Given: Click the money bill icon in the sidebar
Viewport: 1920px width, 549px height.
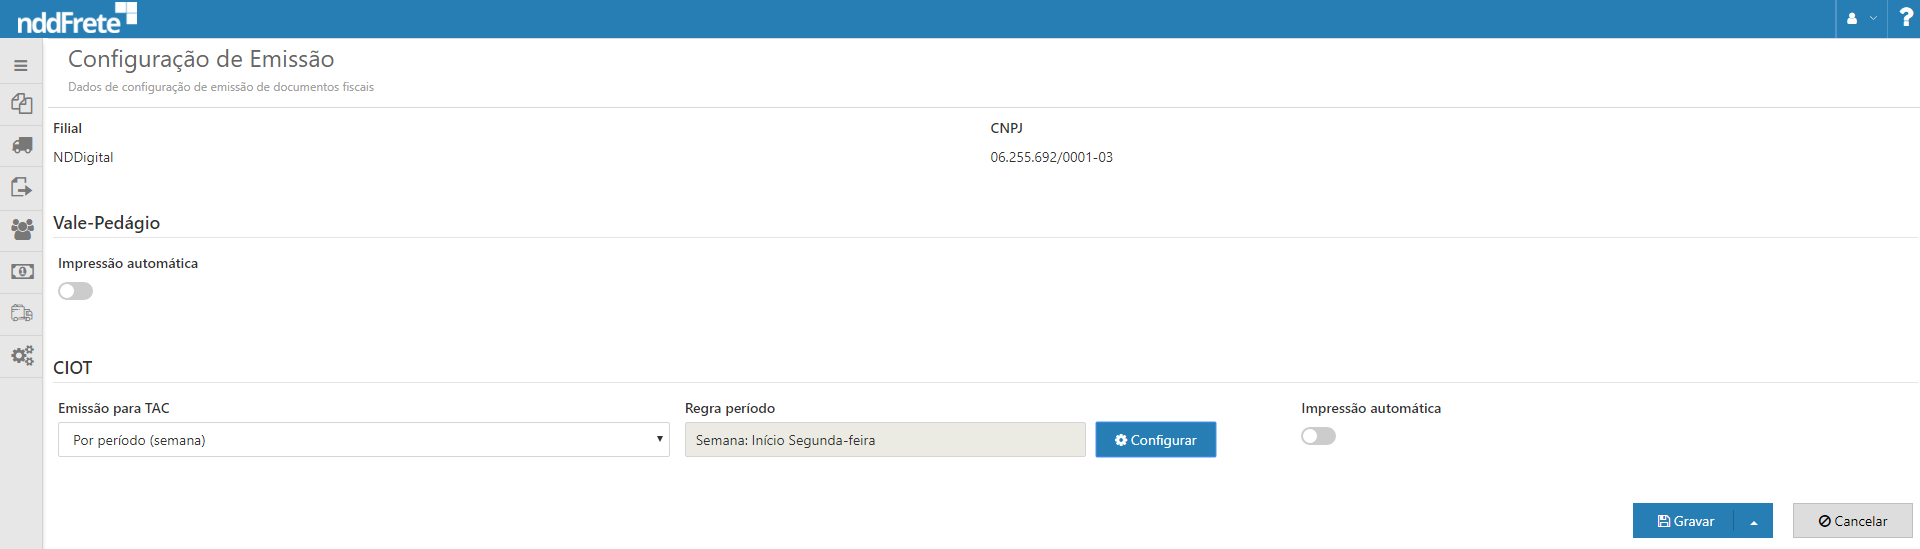Looking at the screenshot, I should [21, 272].
